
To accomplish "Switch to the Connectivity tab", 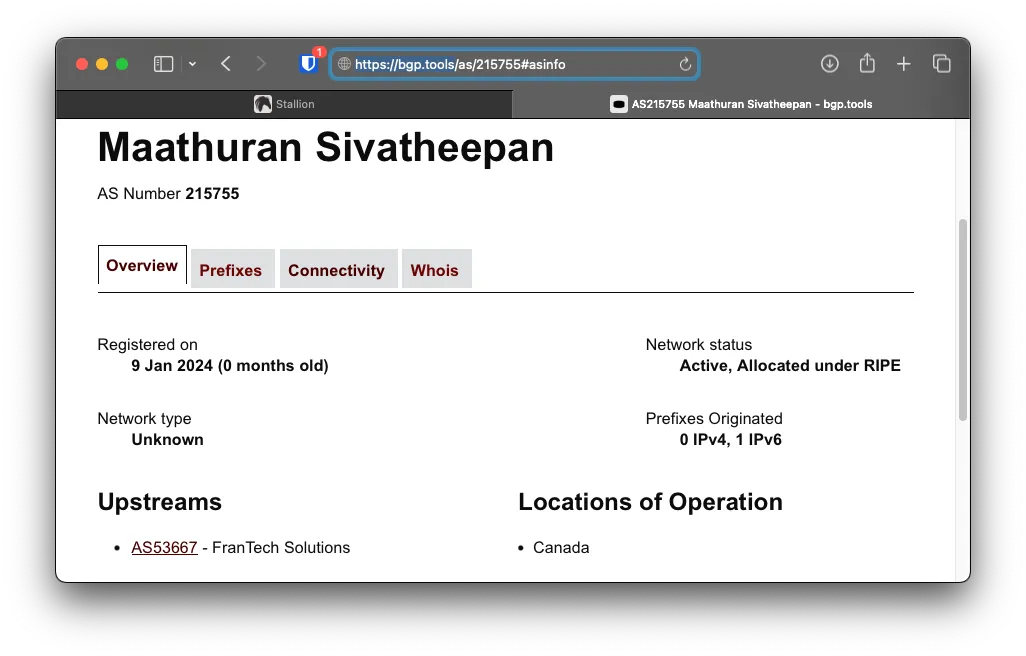I will coord(336,270).
